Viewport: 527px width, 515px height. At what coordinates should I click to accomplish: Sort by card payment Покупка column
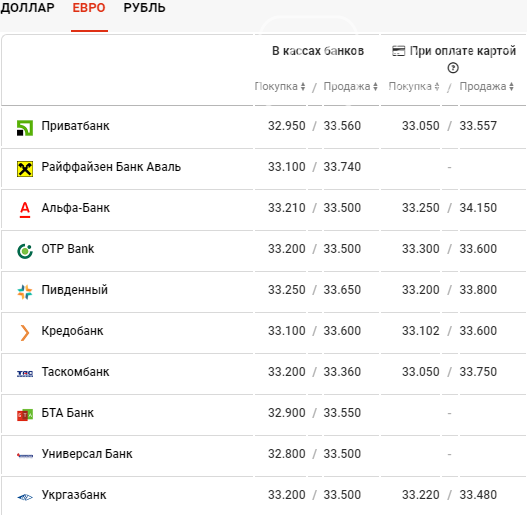tap(414, 86)
